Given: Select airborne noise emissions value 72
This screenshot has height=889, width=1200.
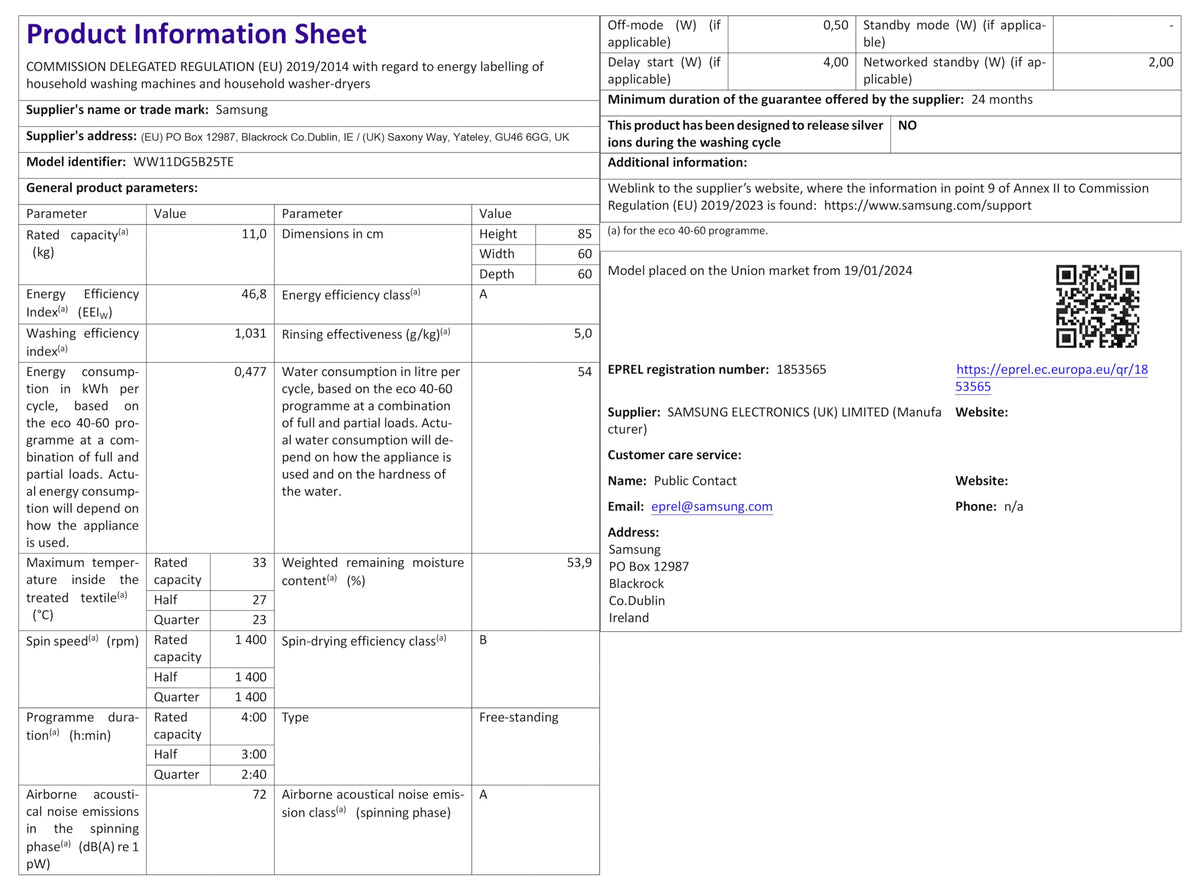Looking at the screenshot, I should tap(259, 794).
